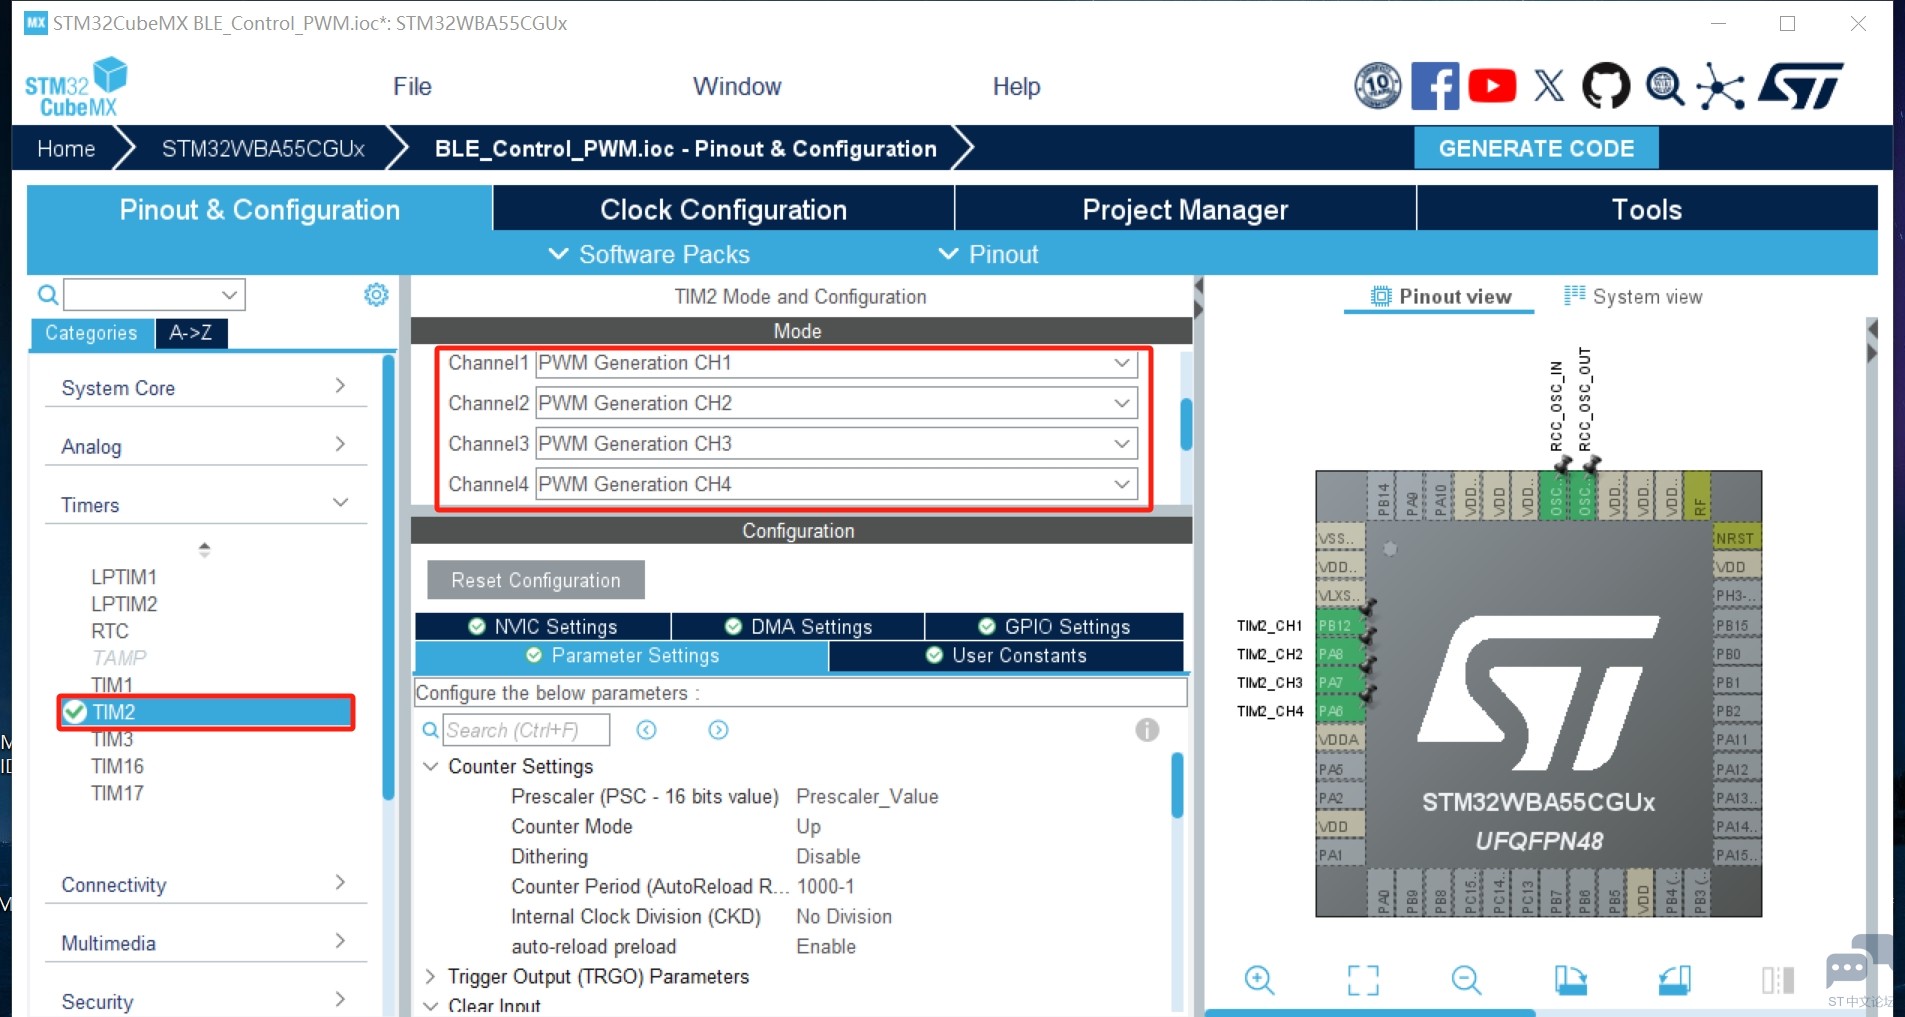Open the File menu
The height and width of the screenshot is (1017, 1905).
click(x=412, y=86)
